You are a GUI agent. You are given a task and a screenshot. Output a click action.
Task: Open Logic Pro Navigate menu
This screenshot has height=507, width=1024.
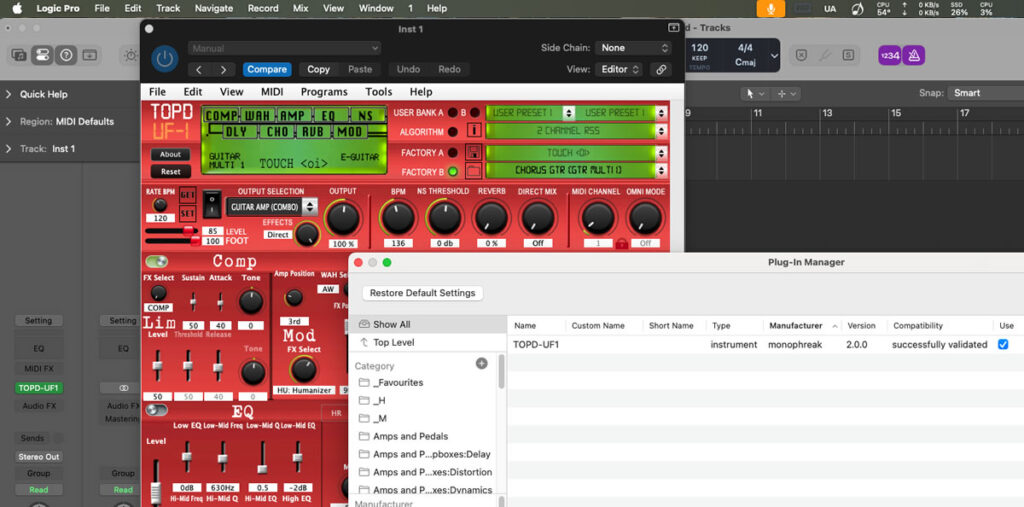pyautogui.click(x=214, y=8)
